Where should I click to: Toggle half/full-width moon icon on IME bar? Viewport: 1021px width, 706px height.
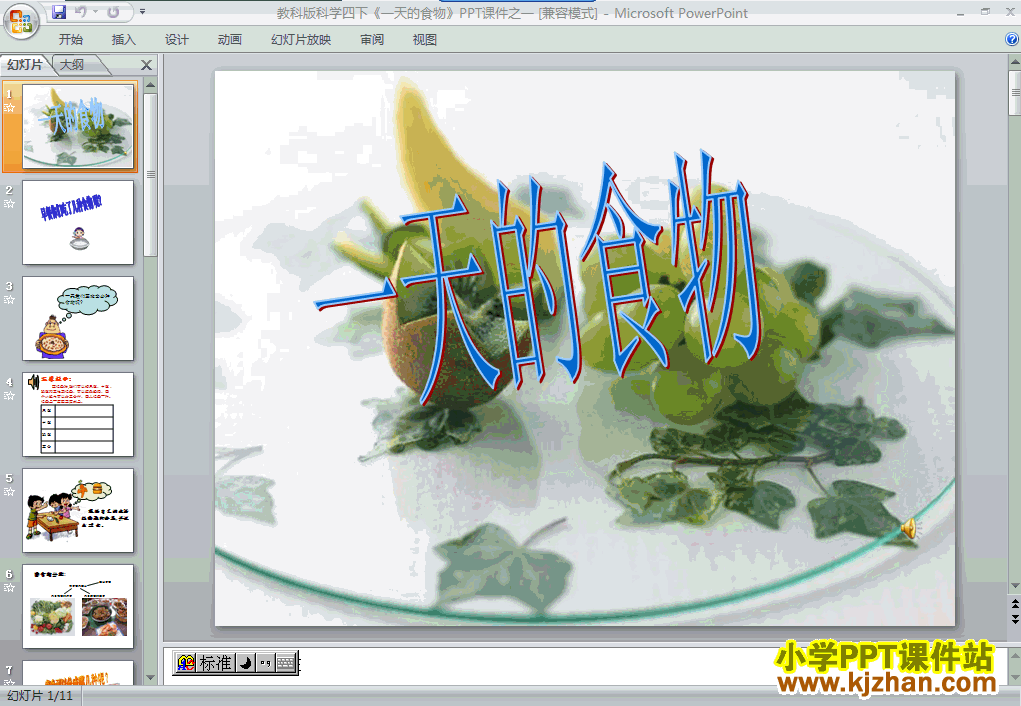tap(245, 663)
